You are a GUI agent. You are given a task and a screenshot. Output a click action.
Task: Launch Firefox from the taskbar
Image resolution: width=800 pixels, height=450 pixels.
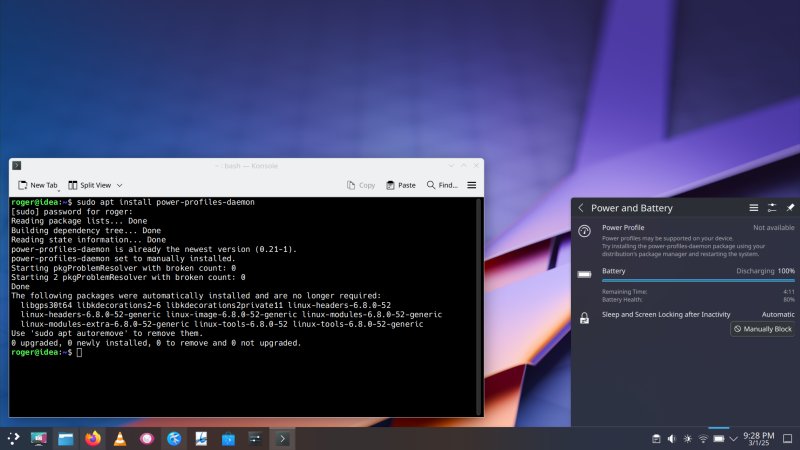point(93,438)
